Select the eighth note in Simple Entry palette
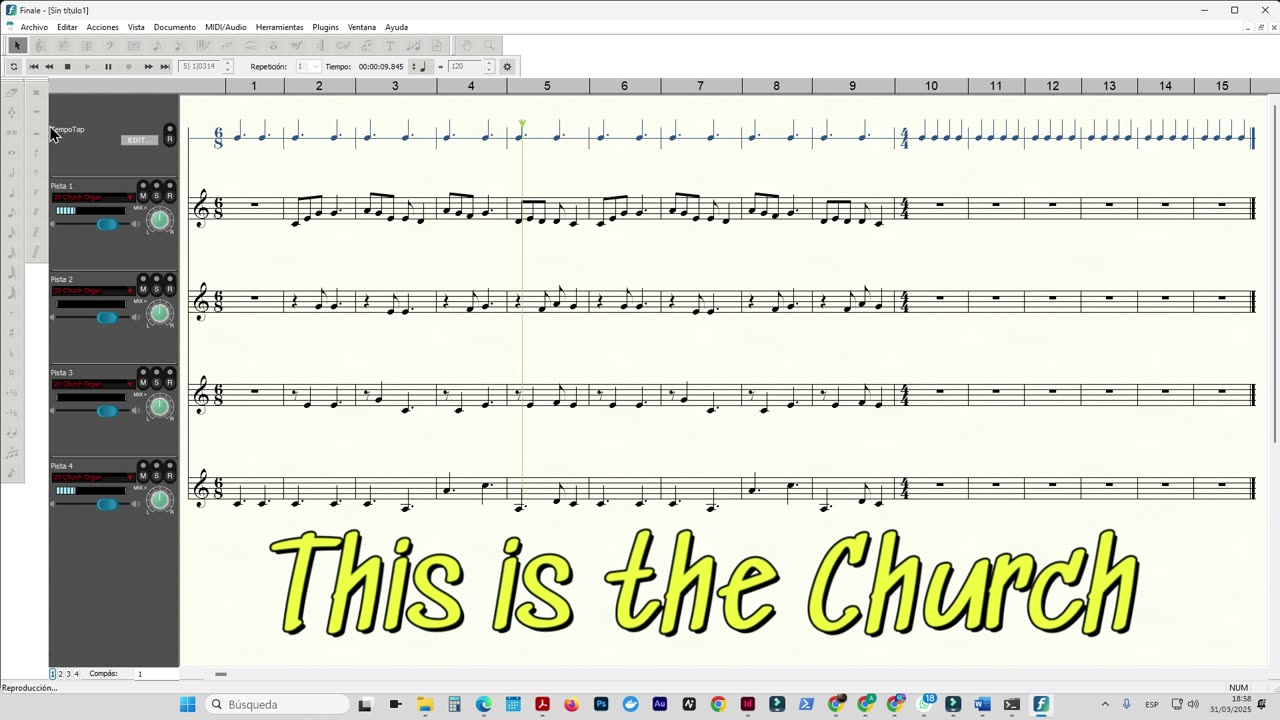This screenshot has width=1280, height=720. (12, 212)
